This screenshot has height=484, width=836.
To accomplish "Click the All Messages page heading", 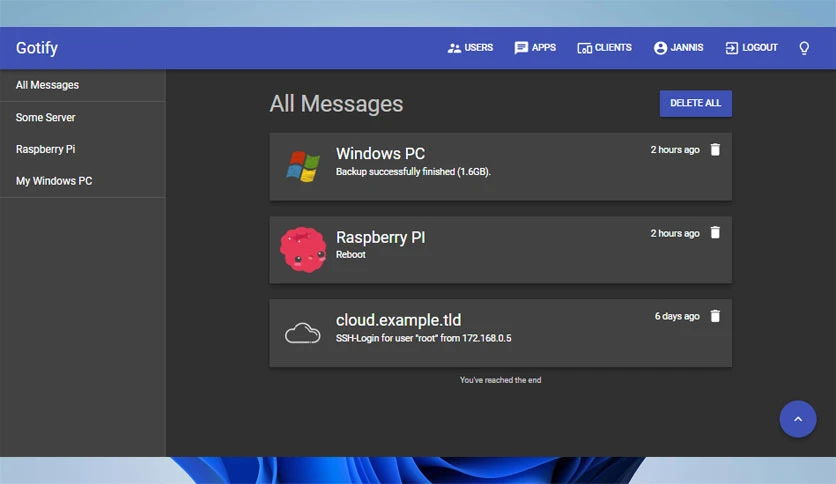I will click(x=336, y=104).
